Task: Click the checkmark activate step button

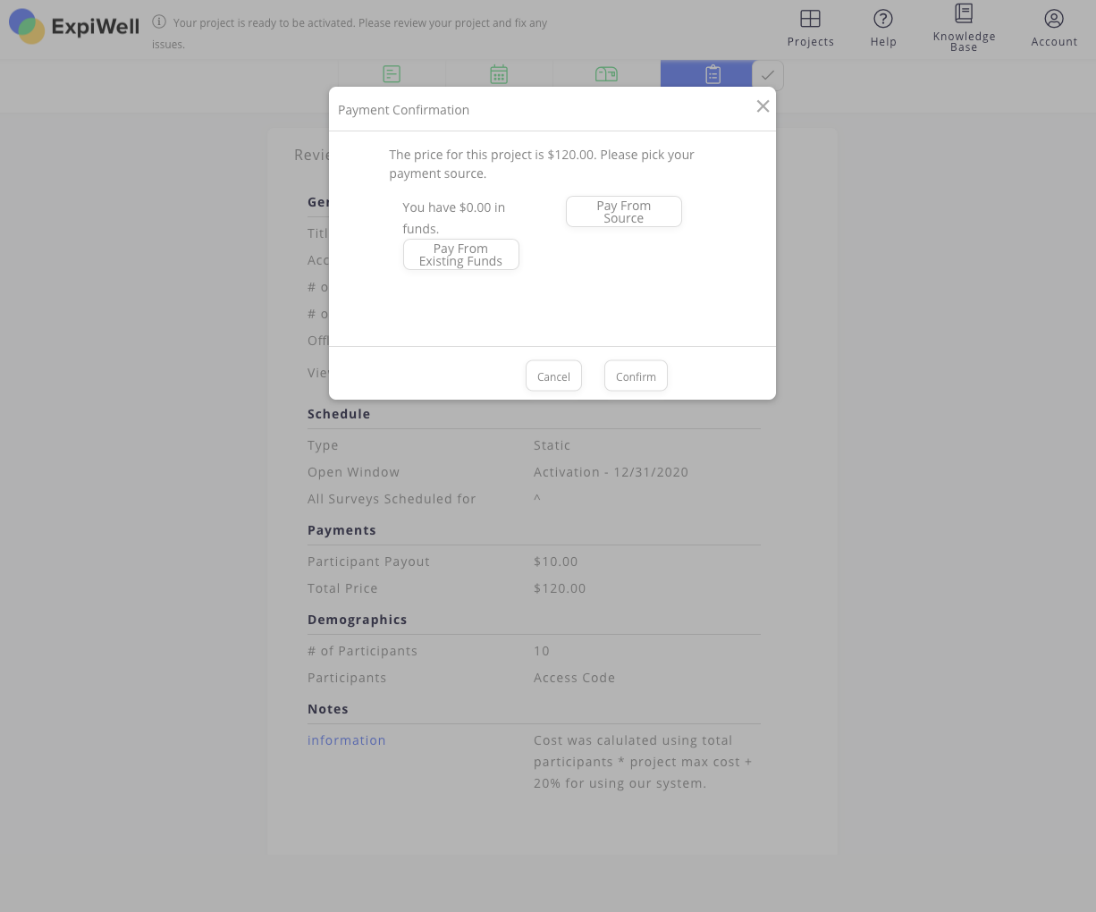Action: coord(767,75)
